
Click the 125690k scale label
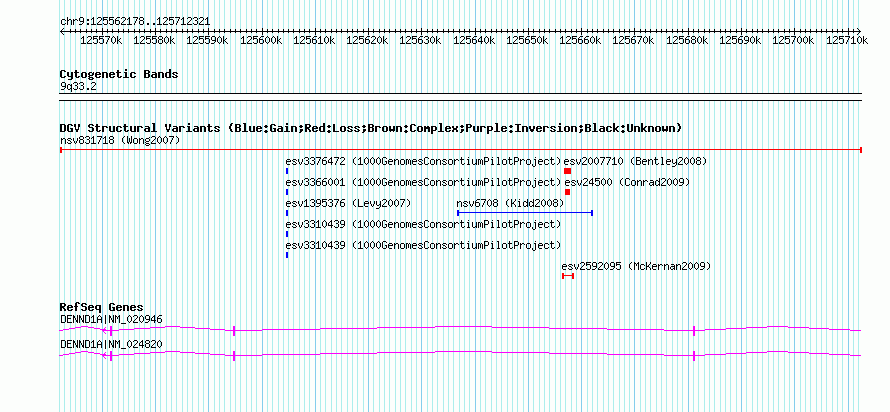740,40
